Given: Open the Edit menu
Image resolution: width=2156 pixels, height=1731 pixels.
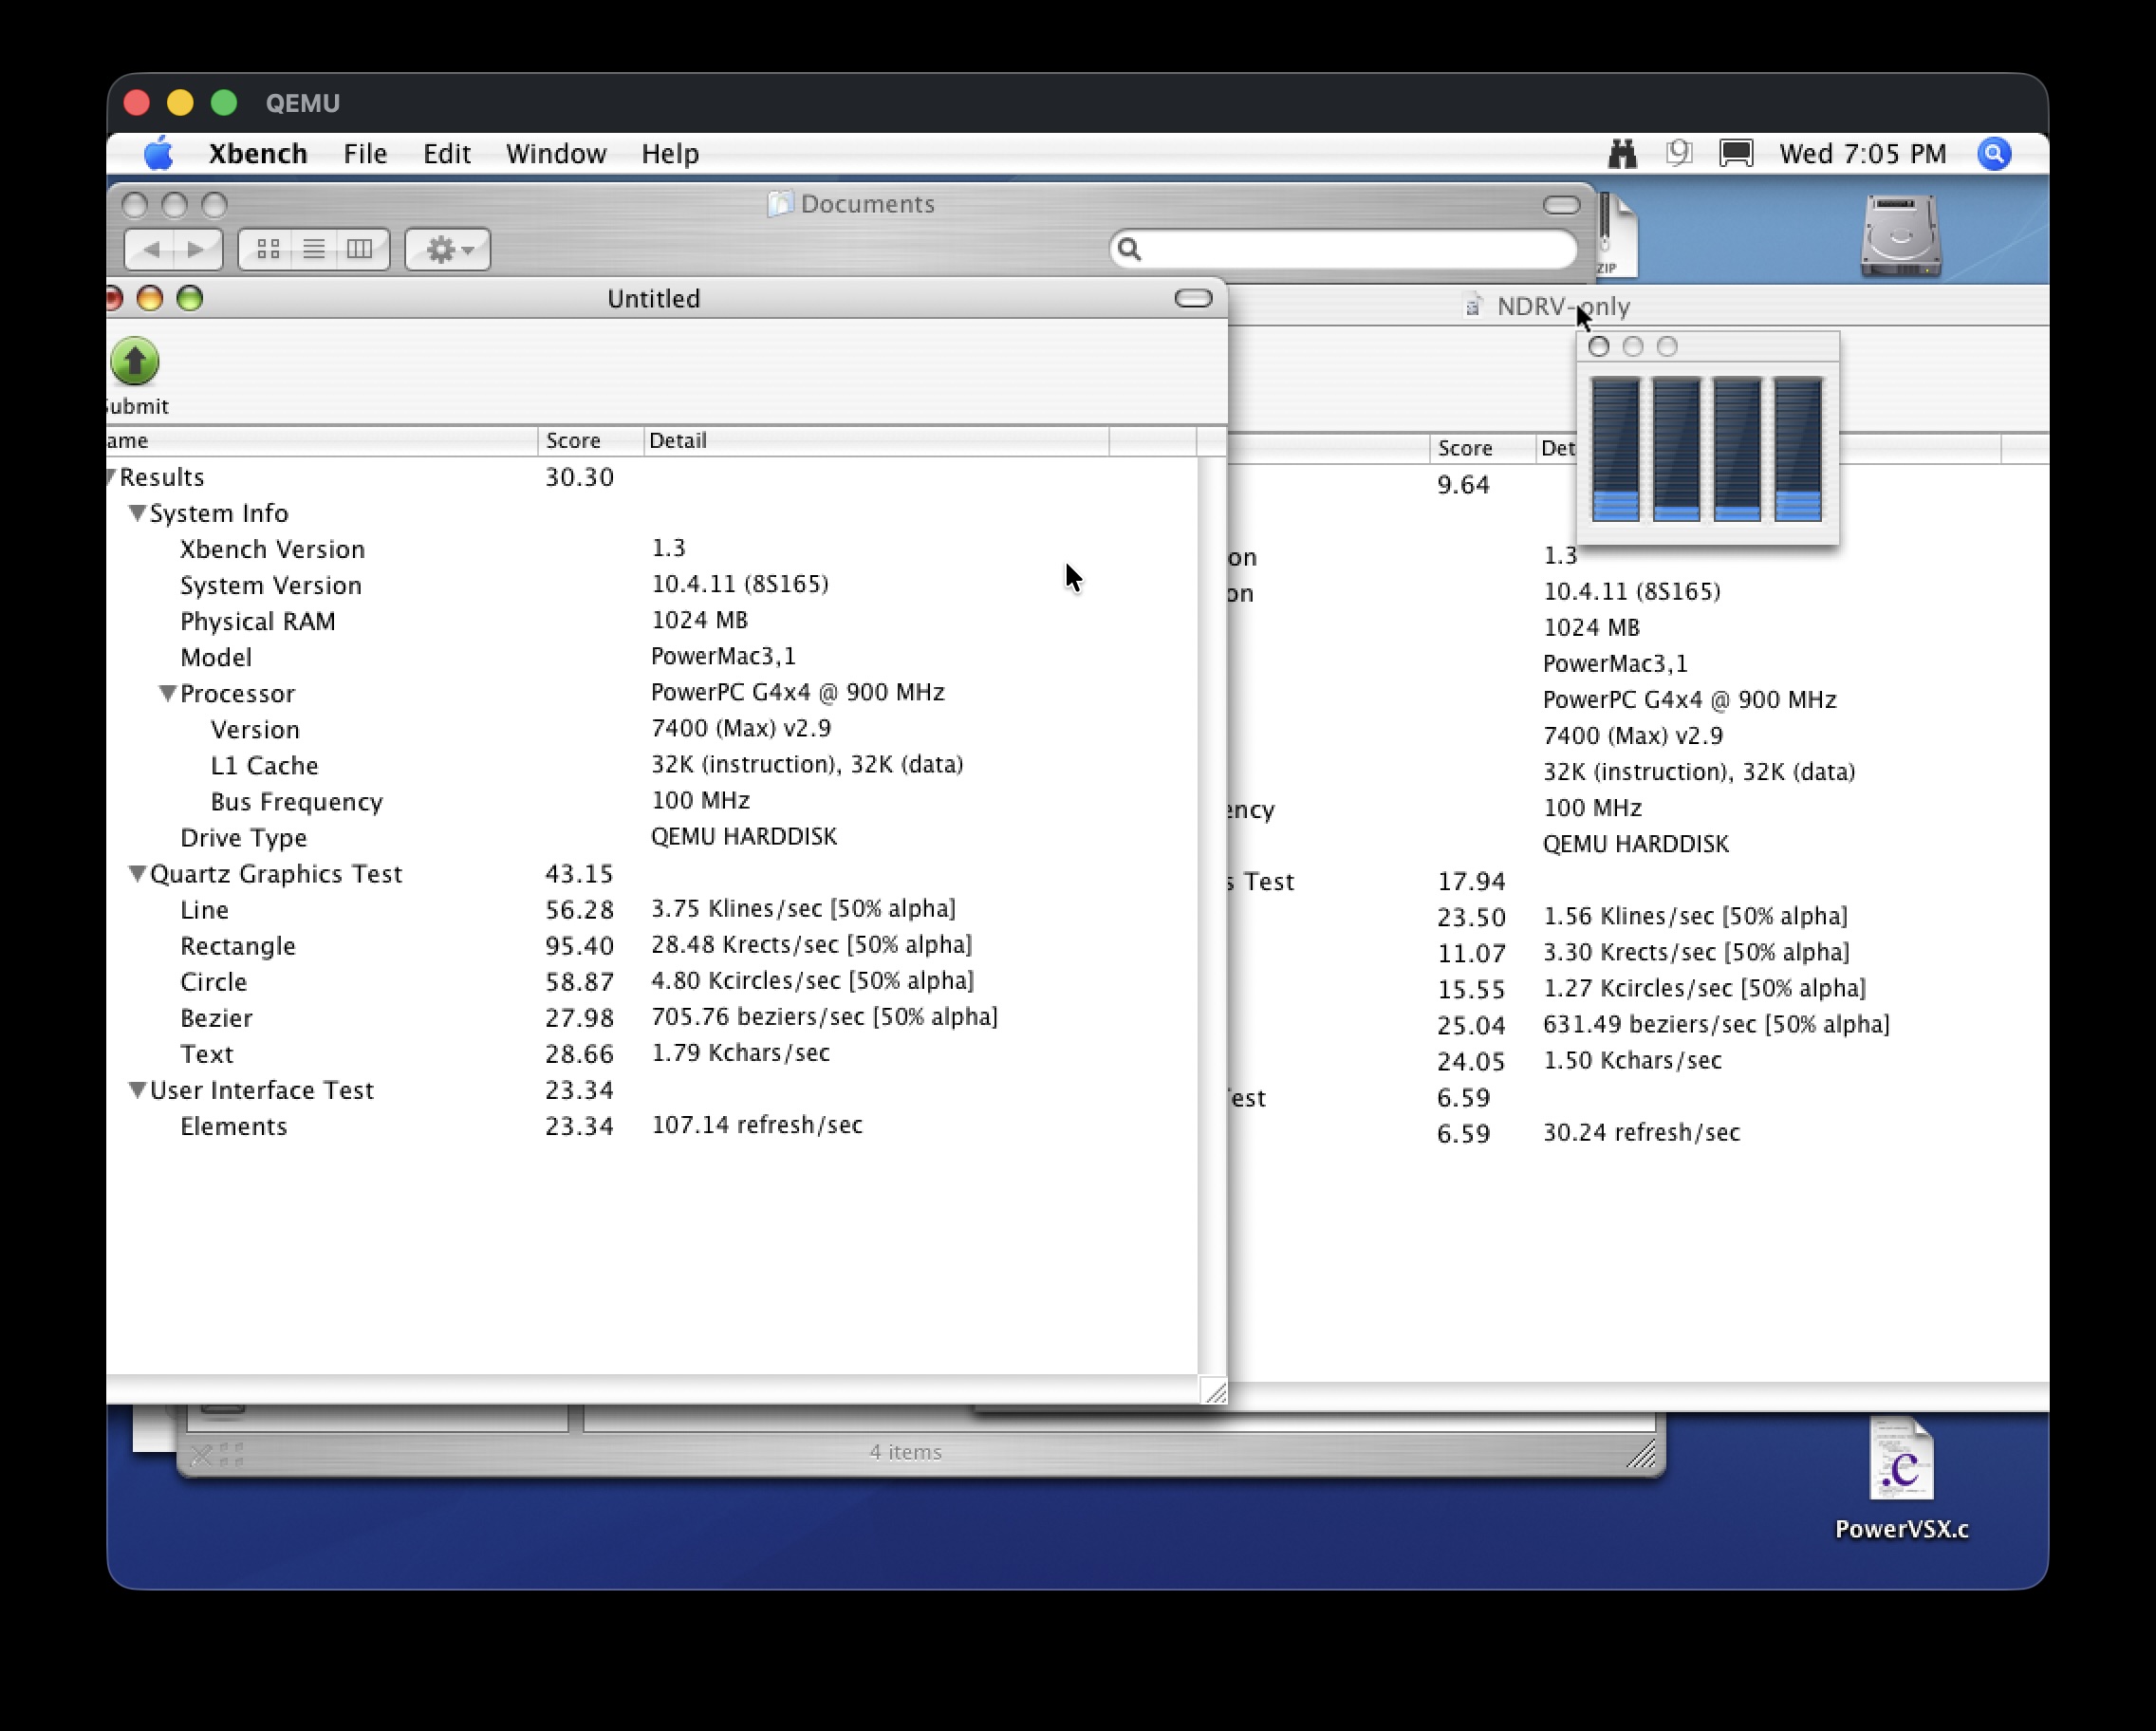Looking at the screenshot, I should (446, 154).
